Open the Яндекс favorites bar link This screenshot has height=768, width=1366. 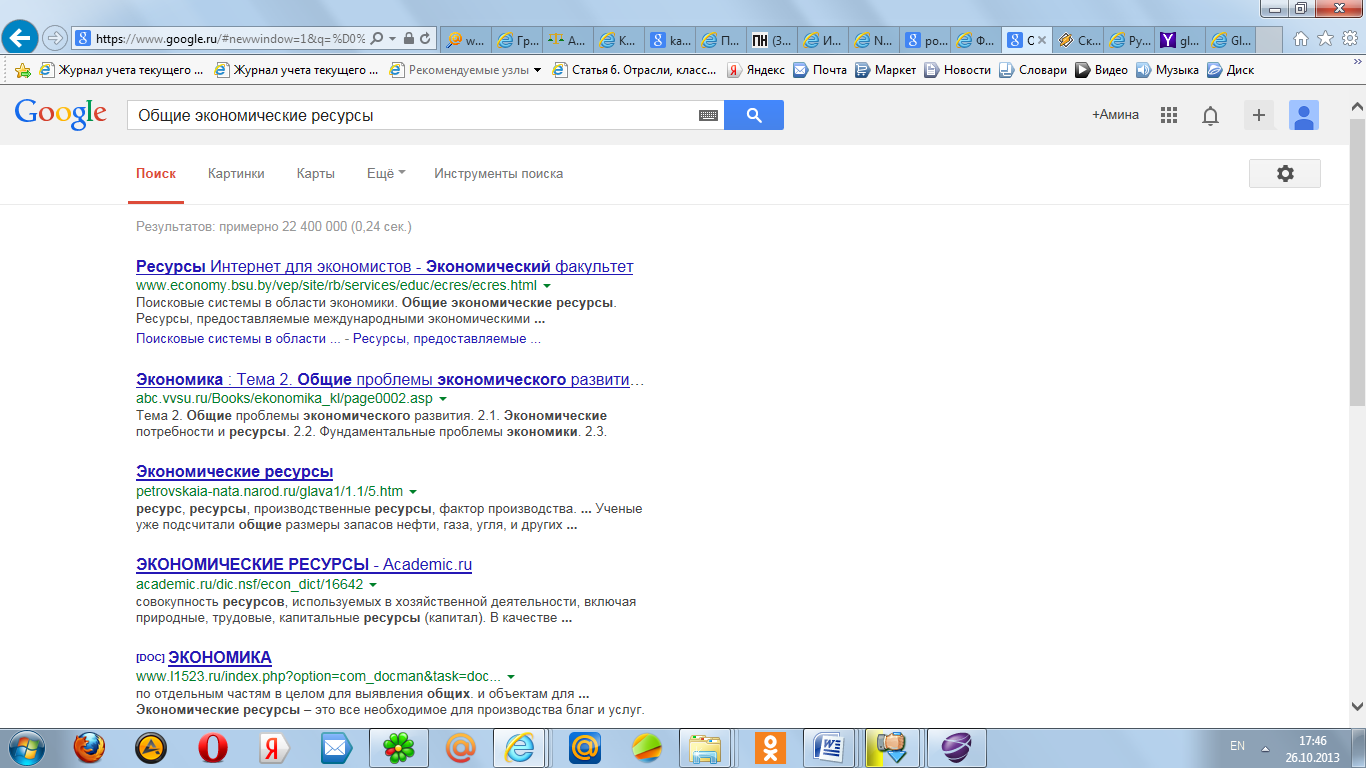755,70
